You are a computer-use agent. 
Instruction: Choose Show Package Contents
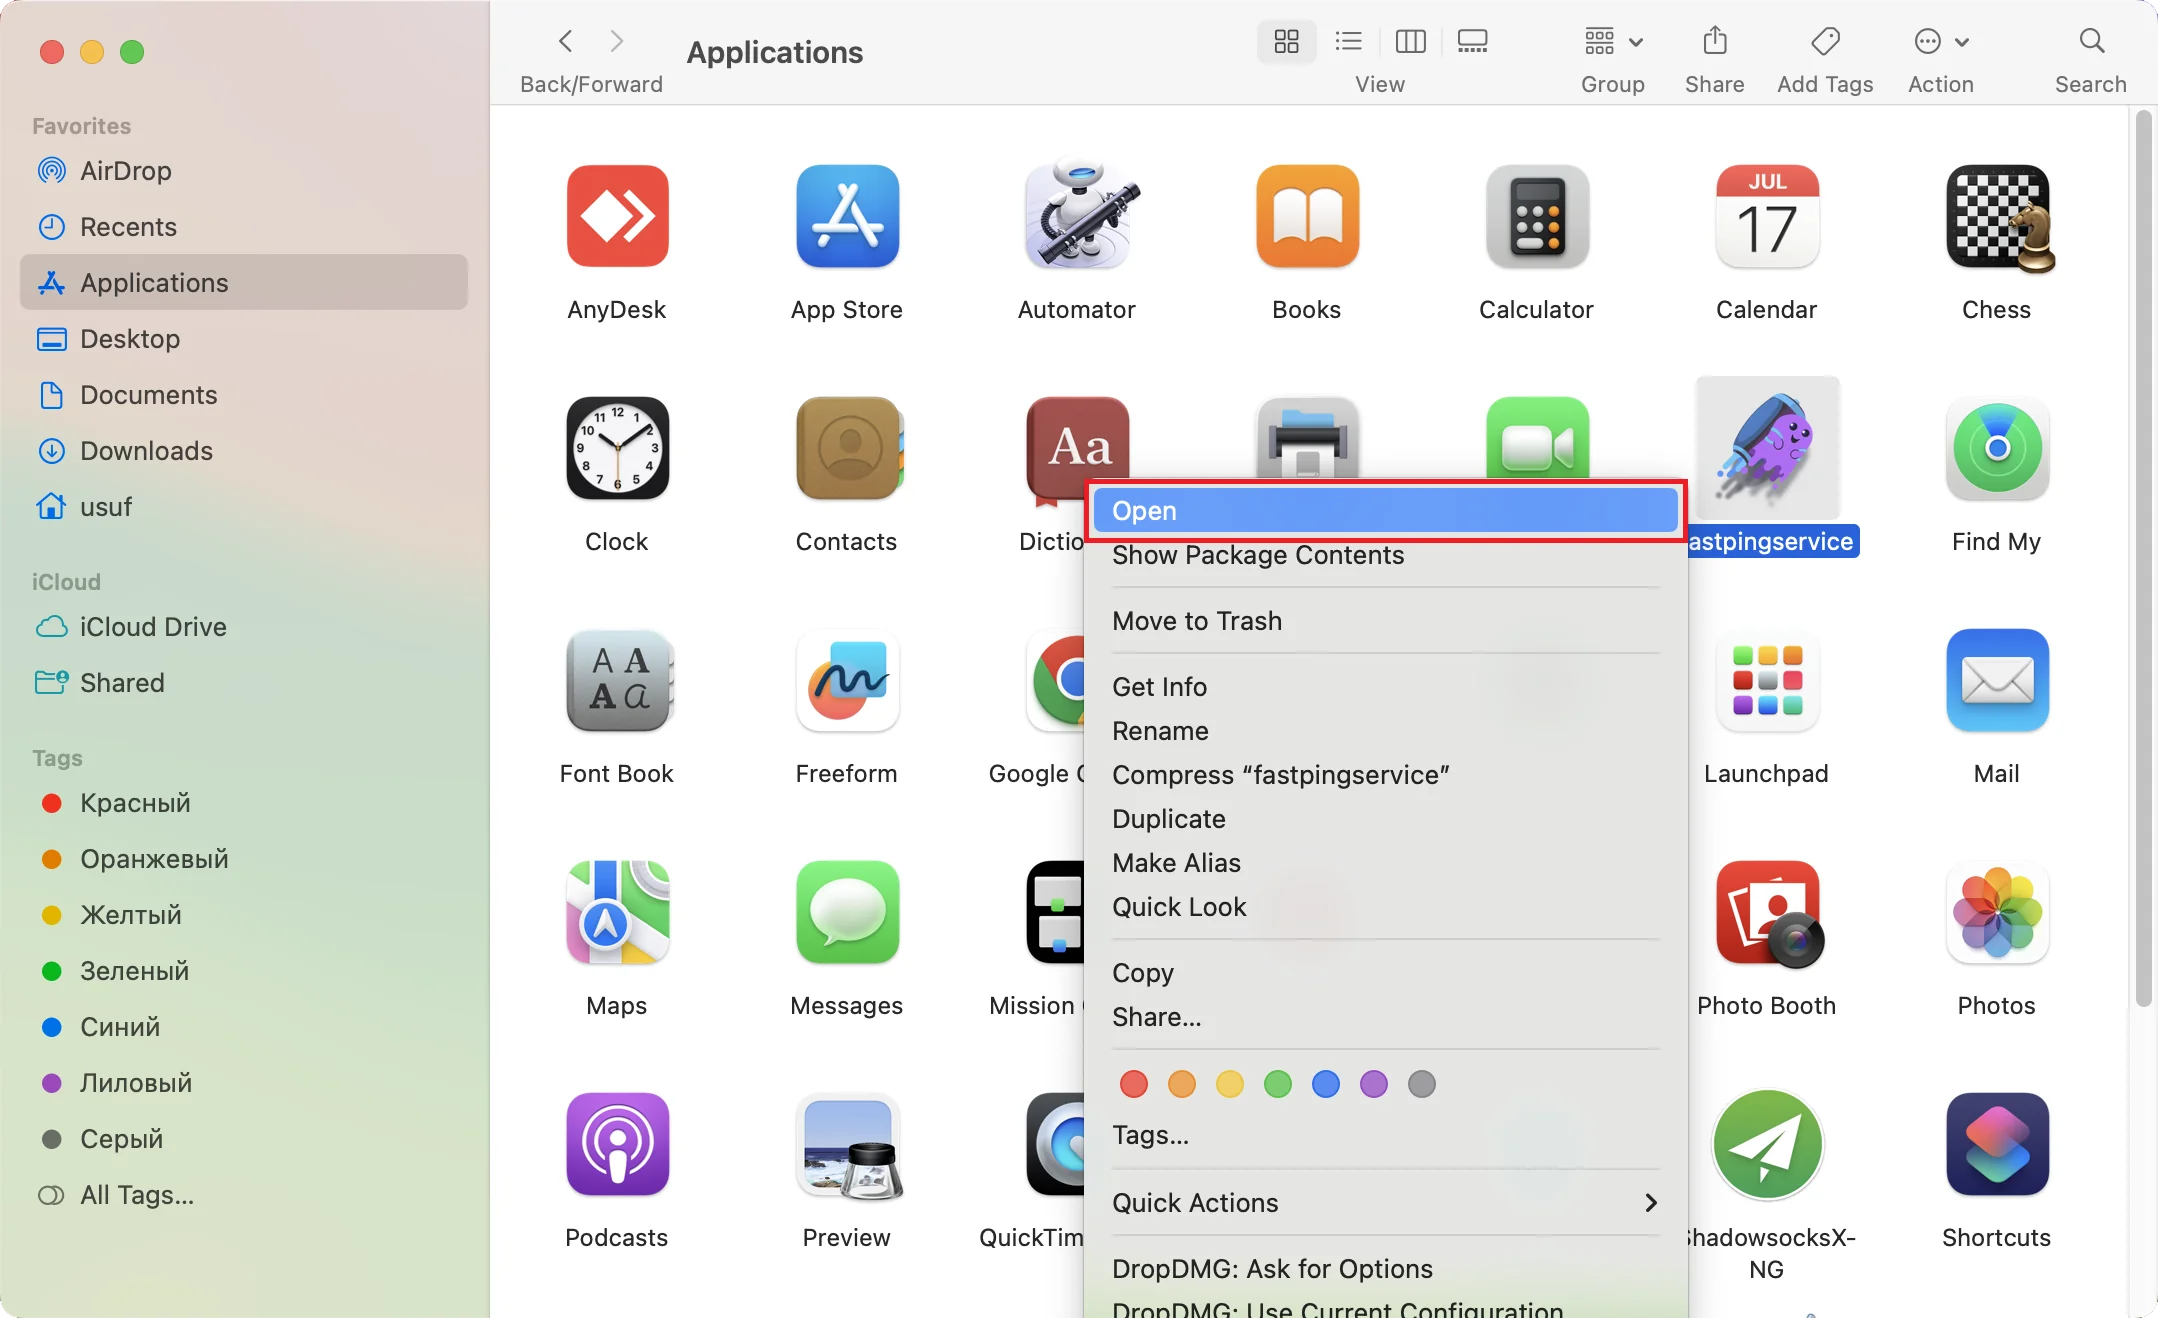(1258, 556)
